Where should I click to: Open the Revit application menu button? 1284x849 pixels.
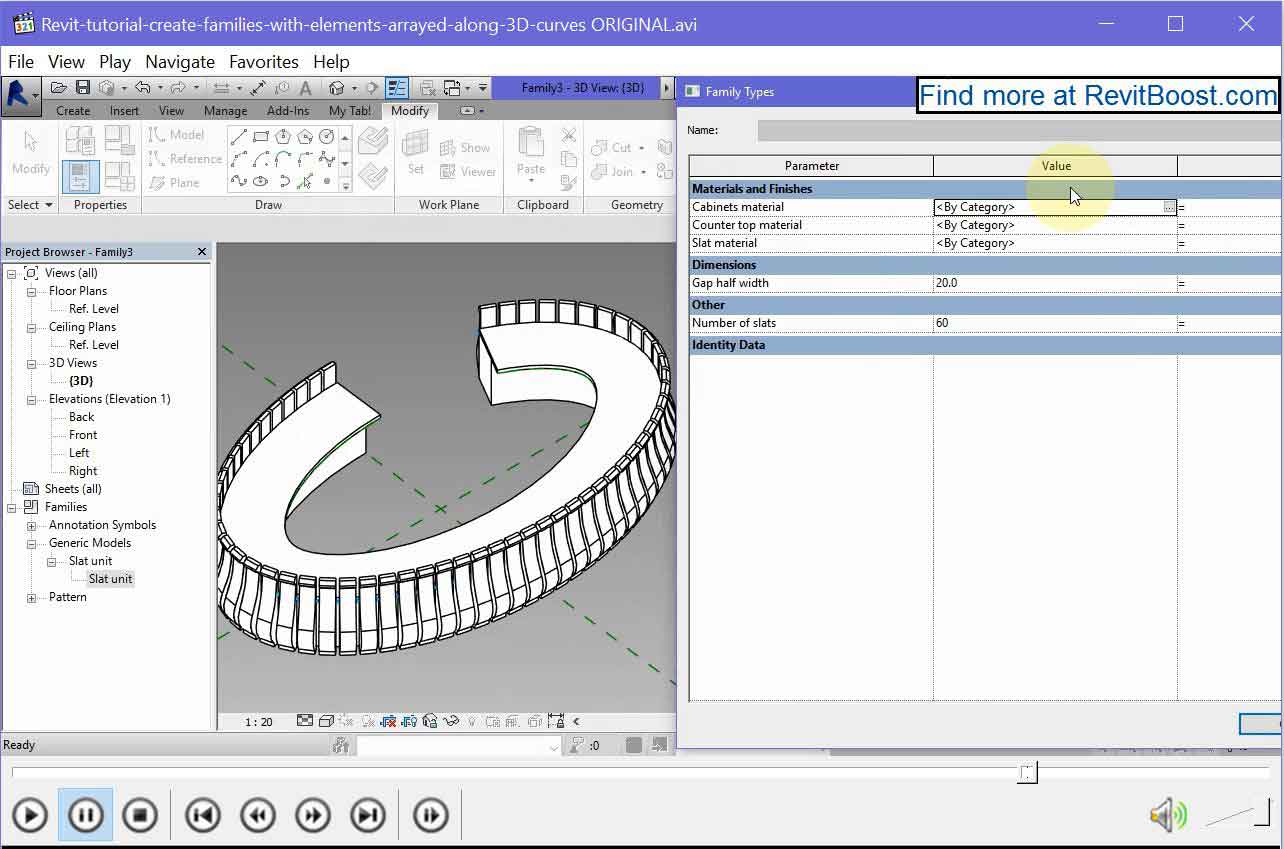pyautogui.click(x=19, y=94)
